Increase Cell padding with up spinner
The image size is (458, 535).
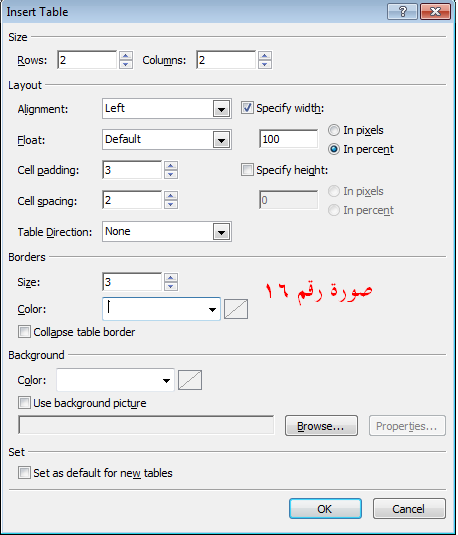[x=171, y=166]
